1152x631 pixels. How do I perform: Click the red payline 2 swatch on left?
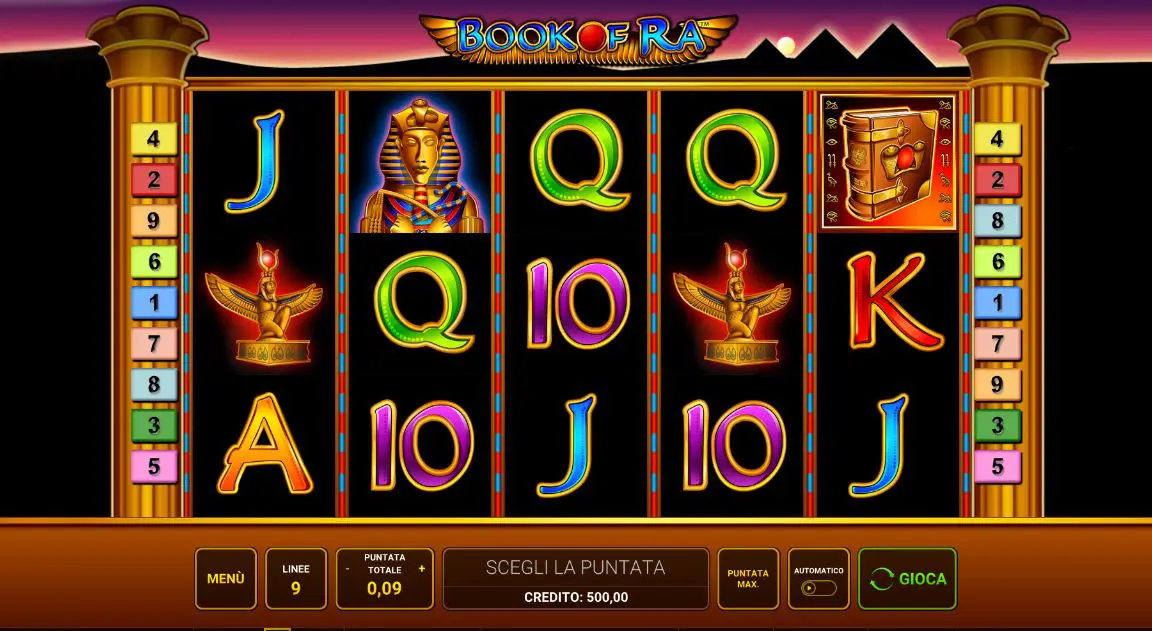154,180
